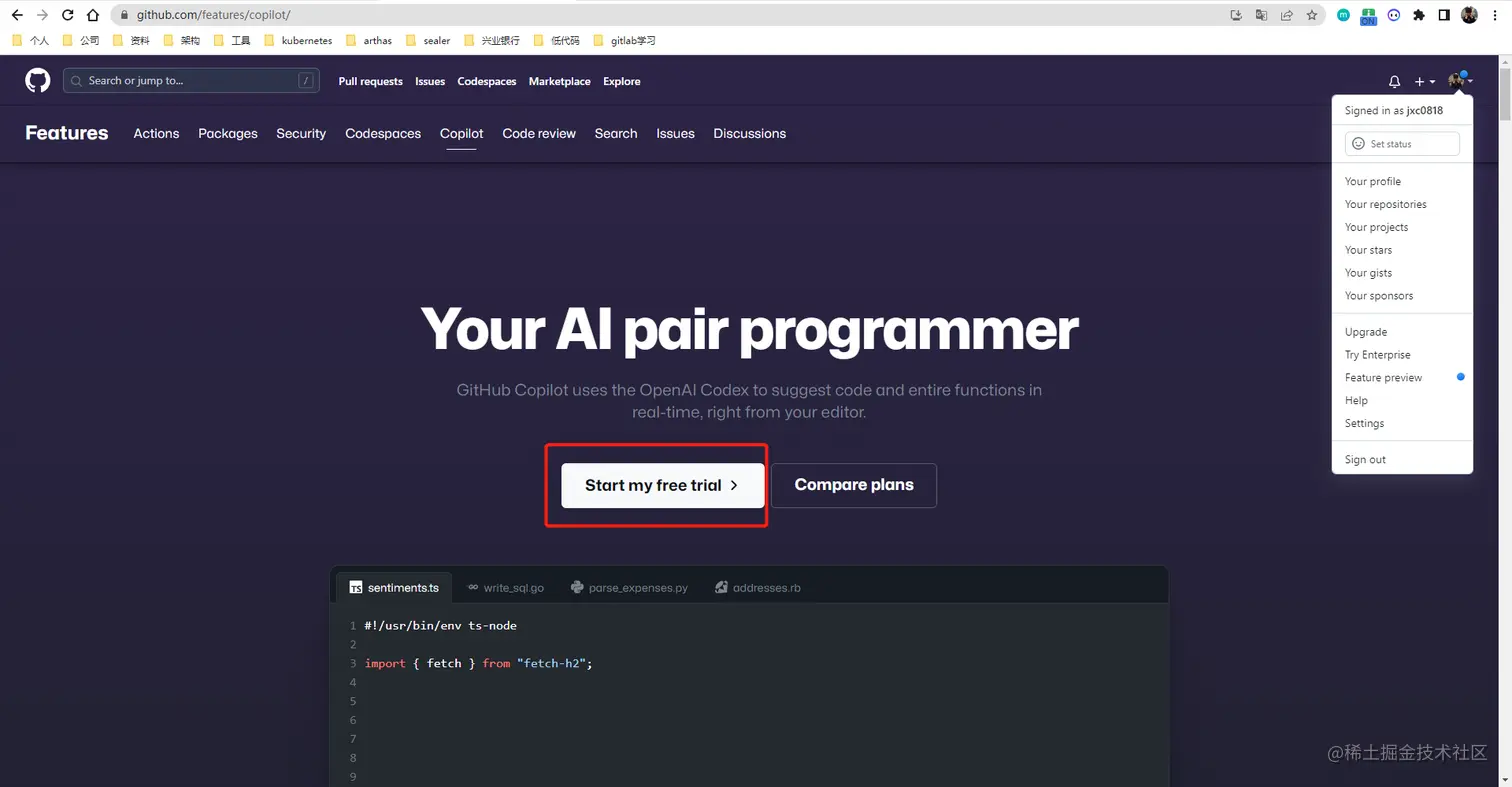
Task: Click the share page icon
Action: click(x=1287, y=15)
